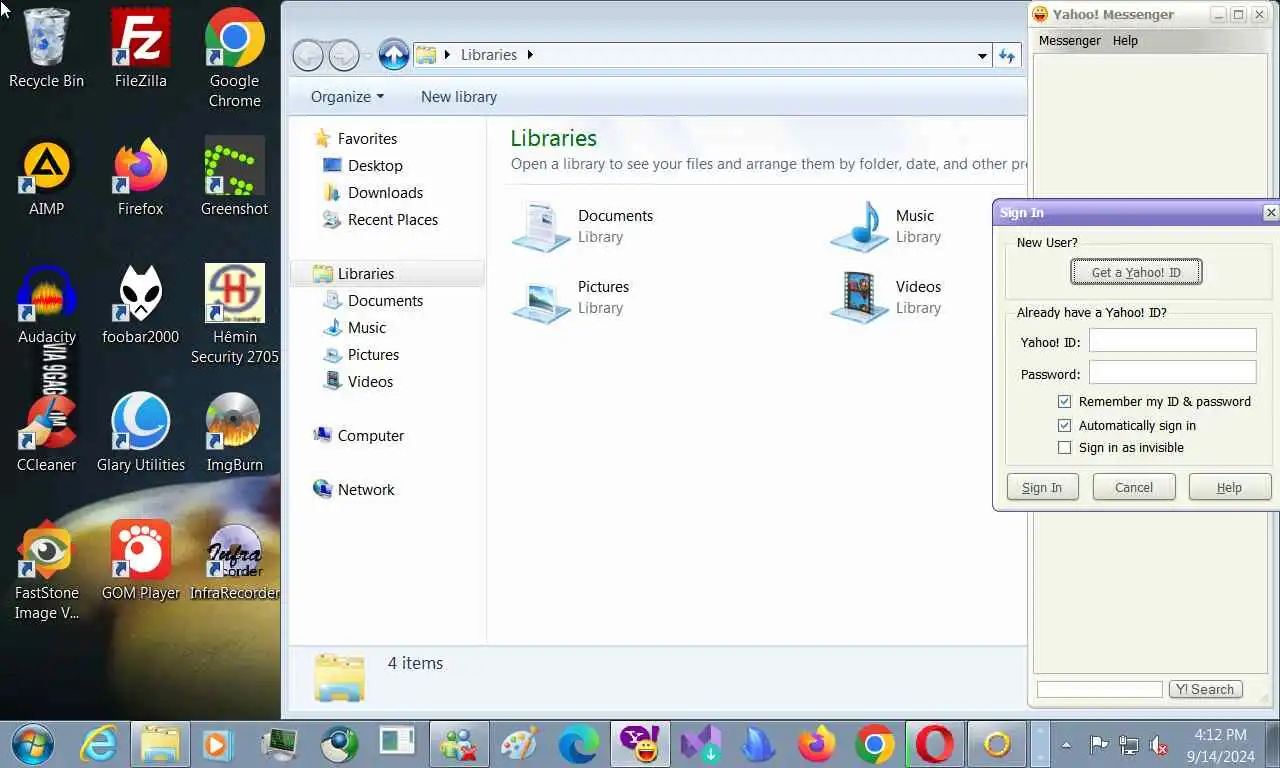Click the Y! Search button
1280x768 pixels.
pos(1205,689)
